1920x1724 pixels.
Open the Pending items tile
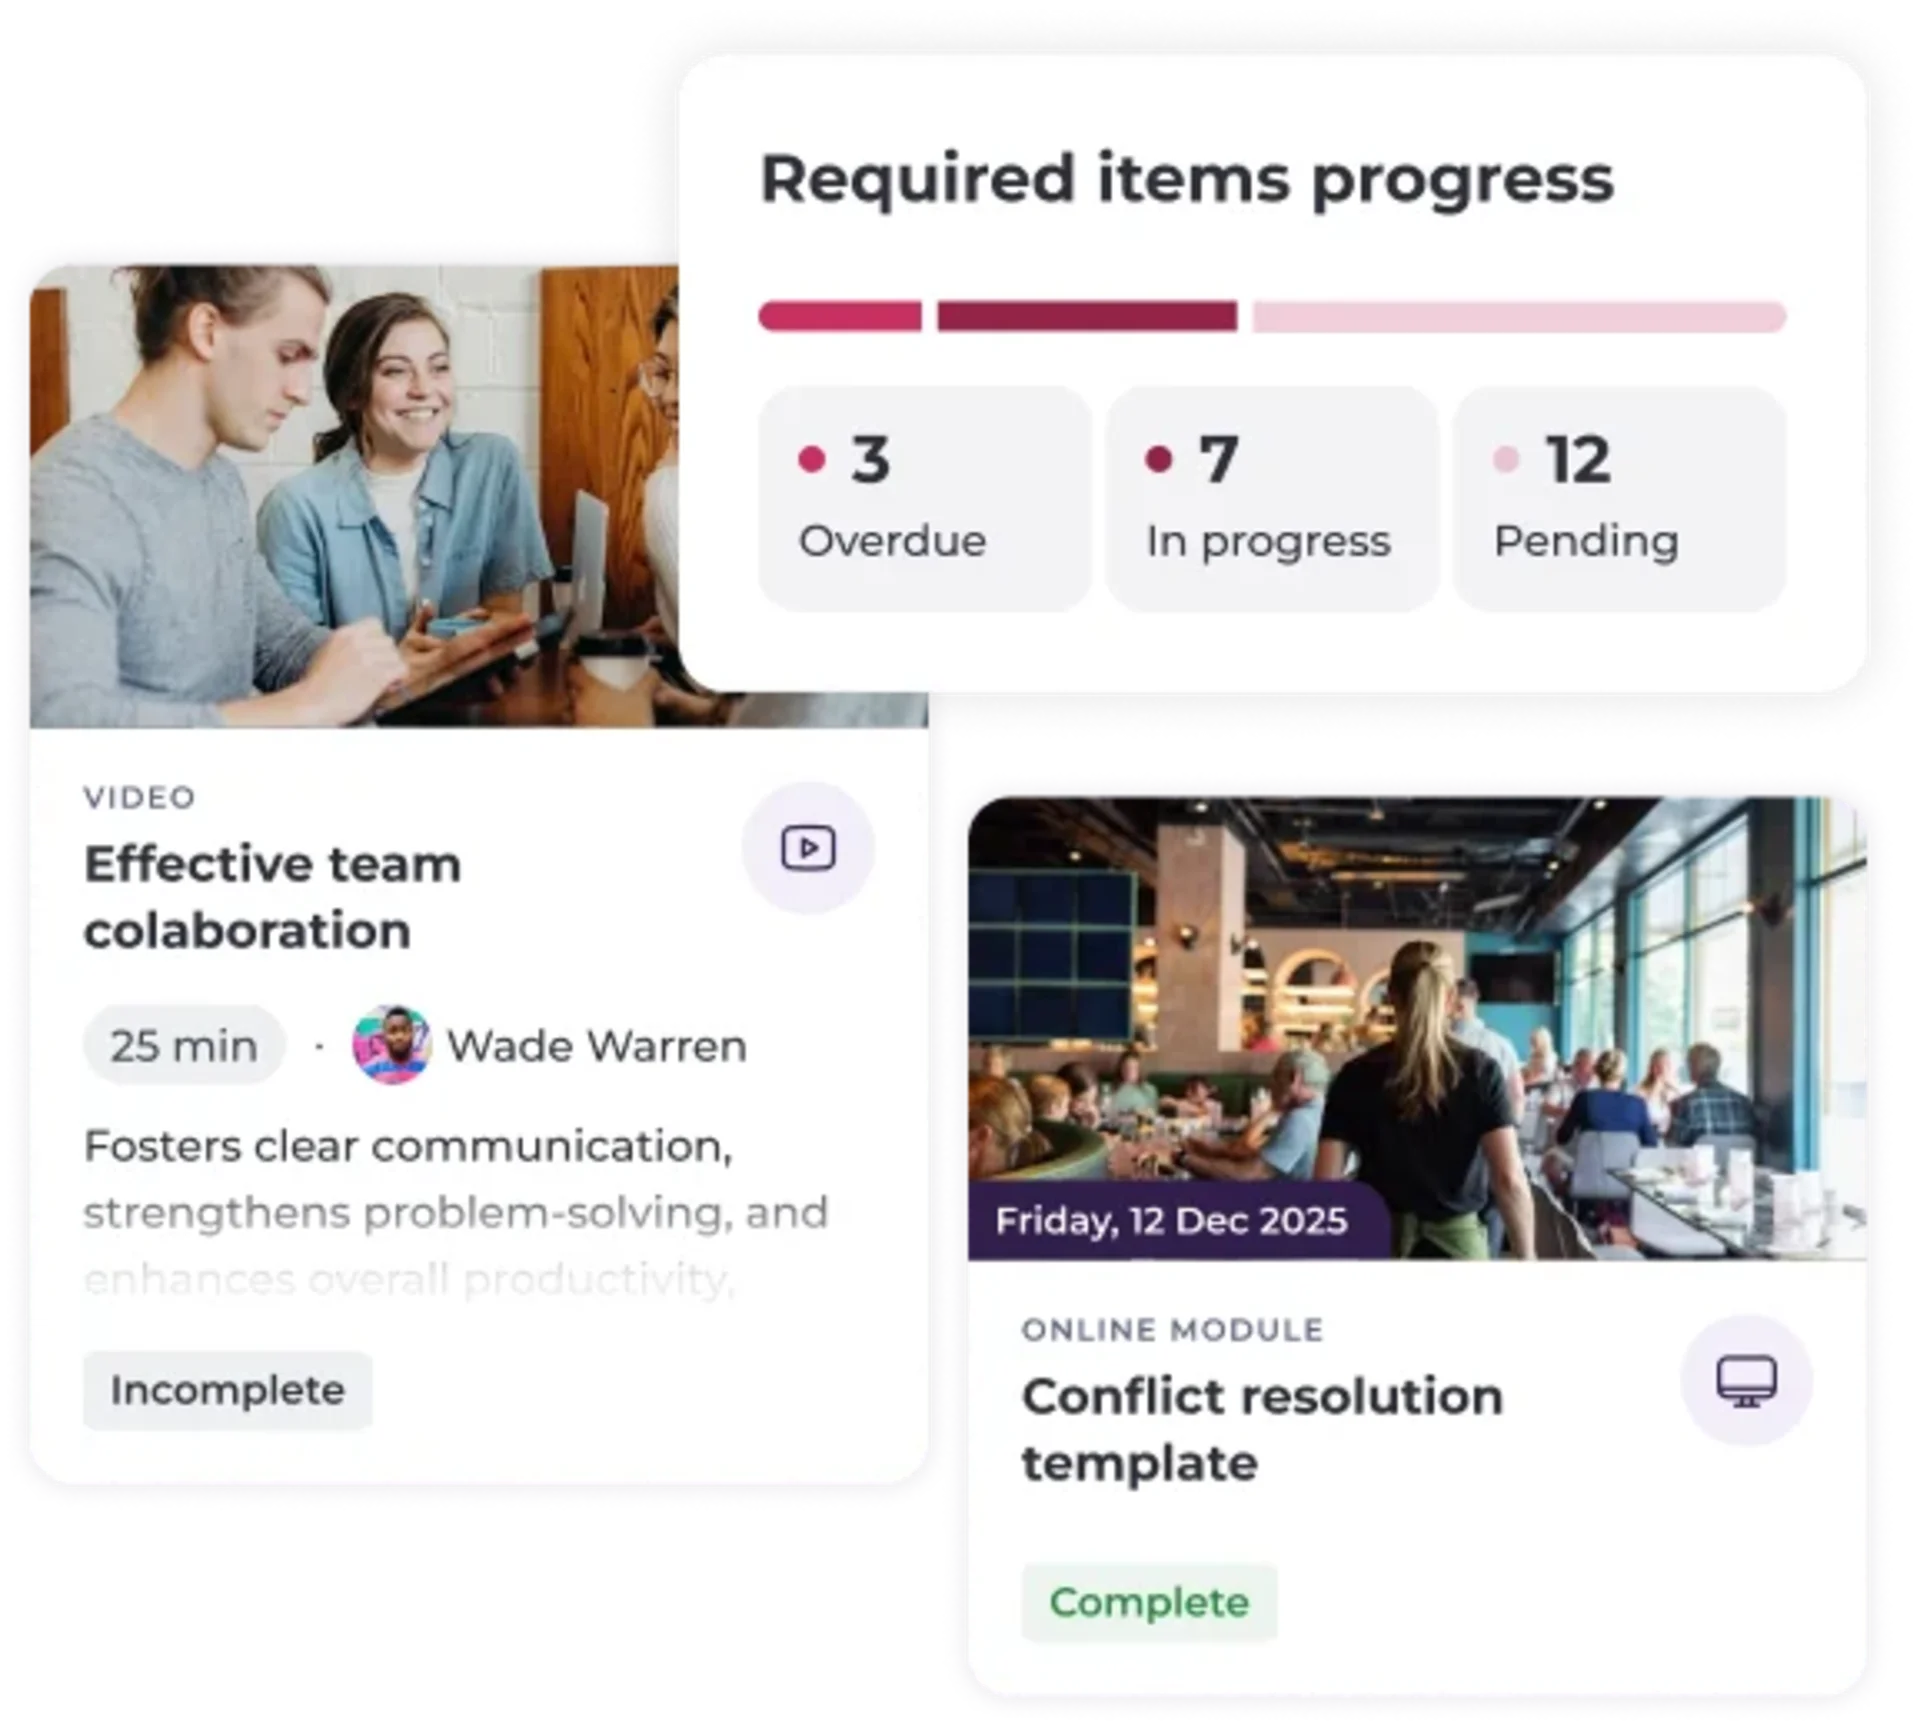(x=1620, y=499)
